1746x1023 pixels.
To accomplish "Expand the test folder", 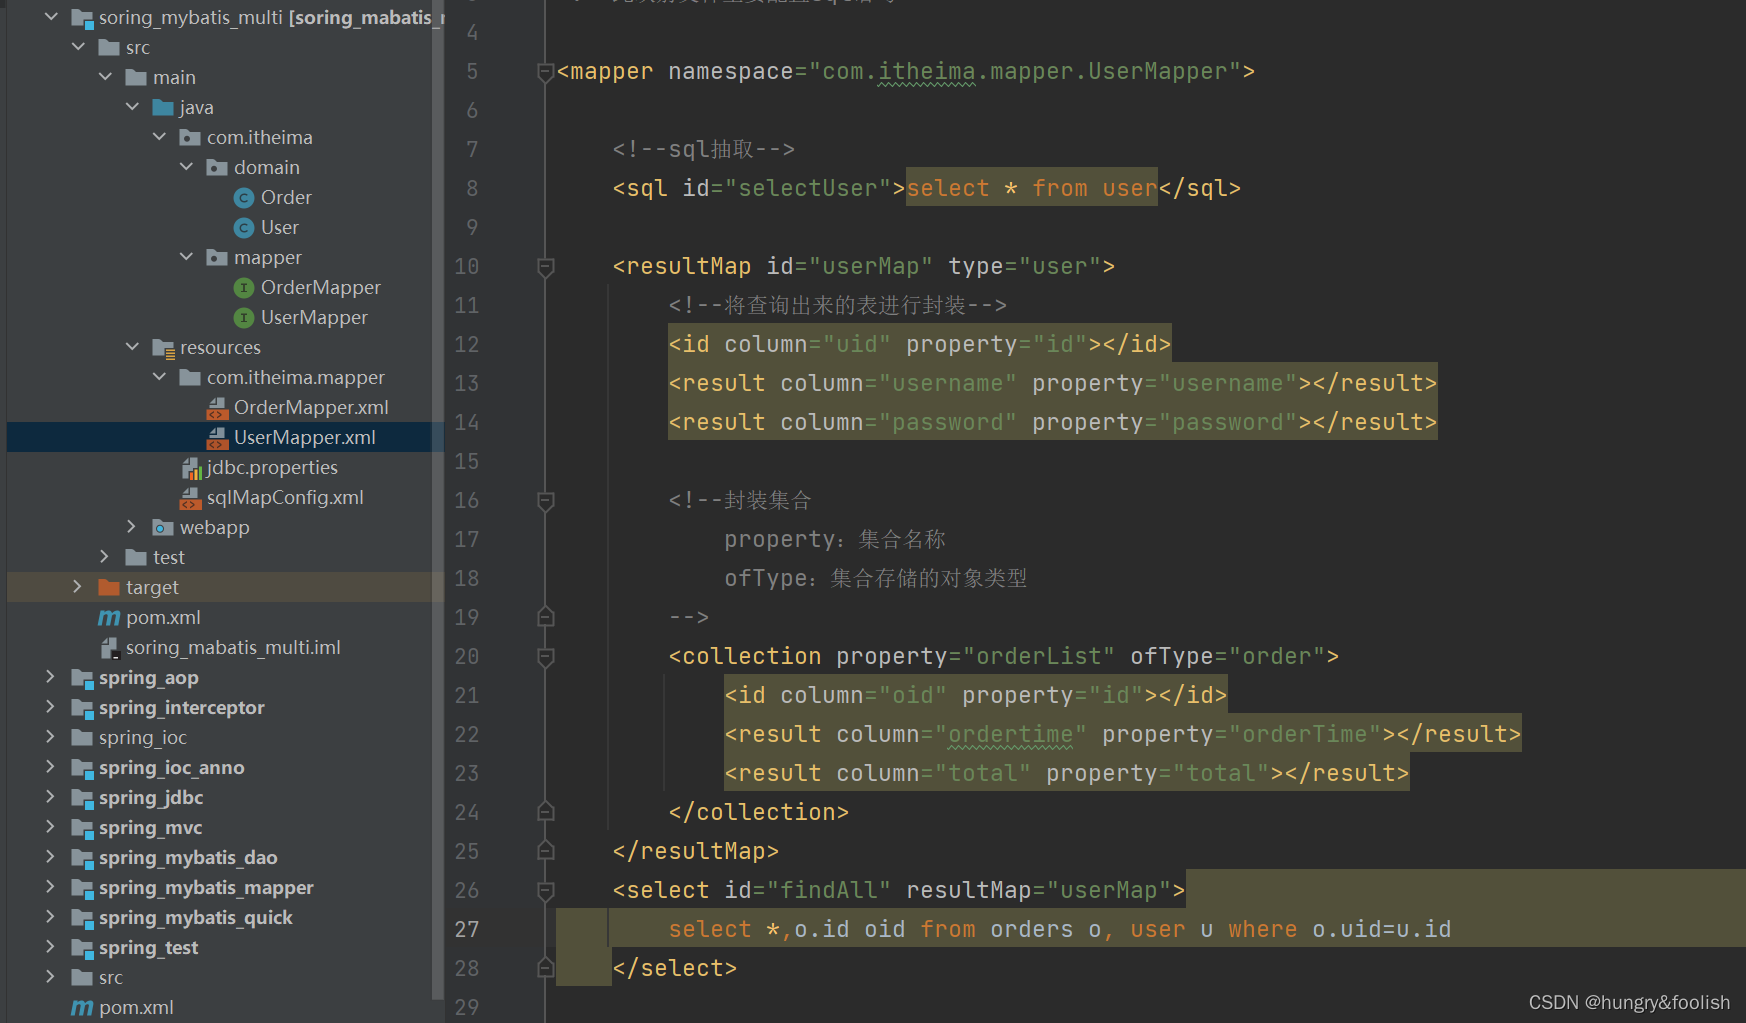I will tap(105, 556).
